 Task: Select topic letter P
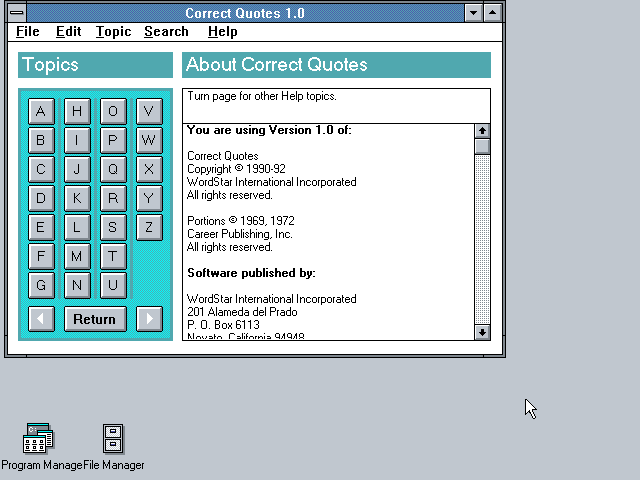pos(113,140)
